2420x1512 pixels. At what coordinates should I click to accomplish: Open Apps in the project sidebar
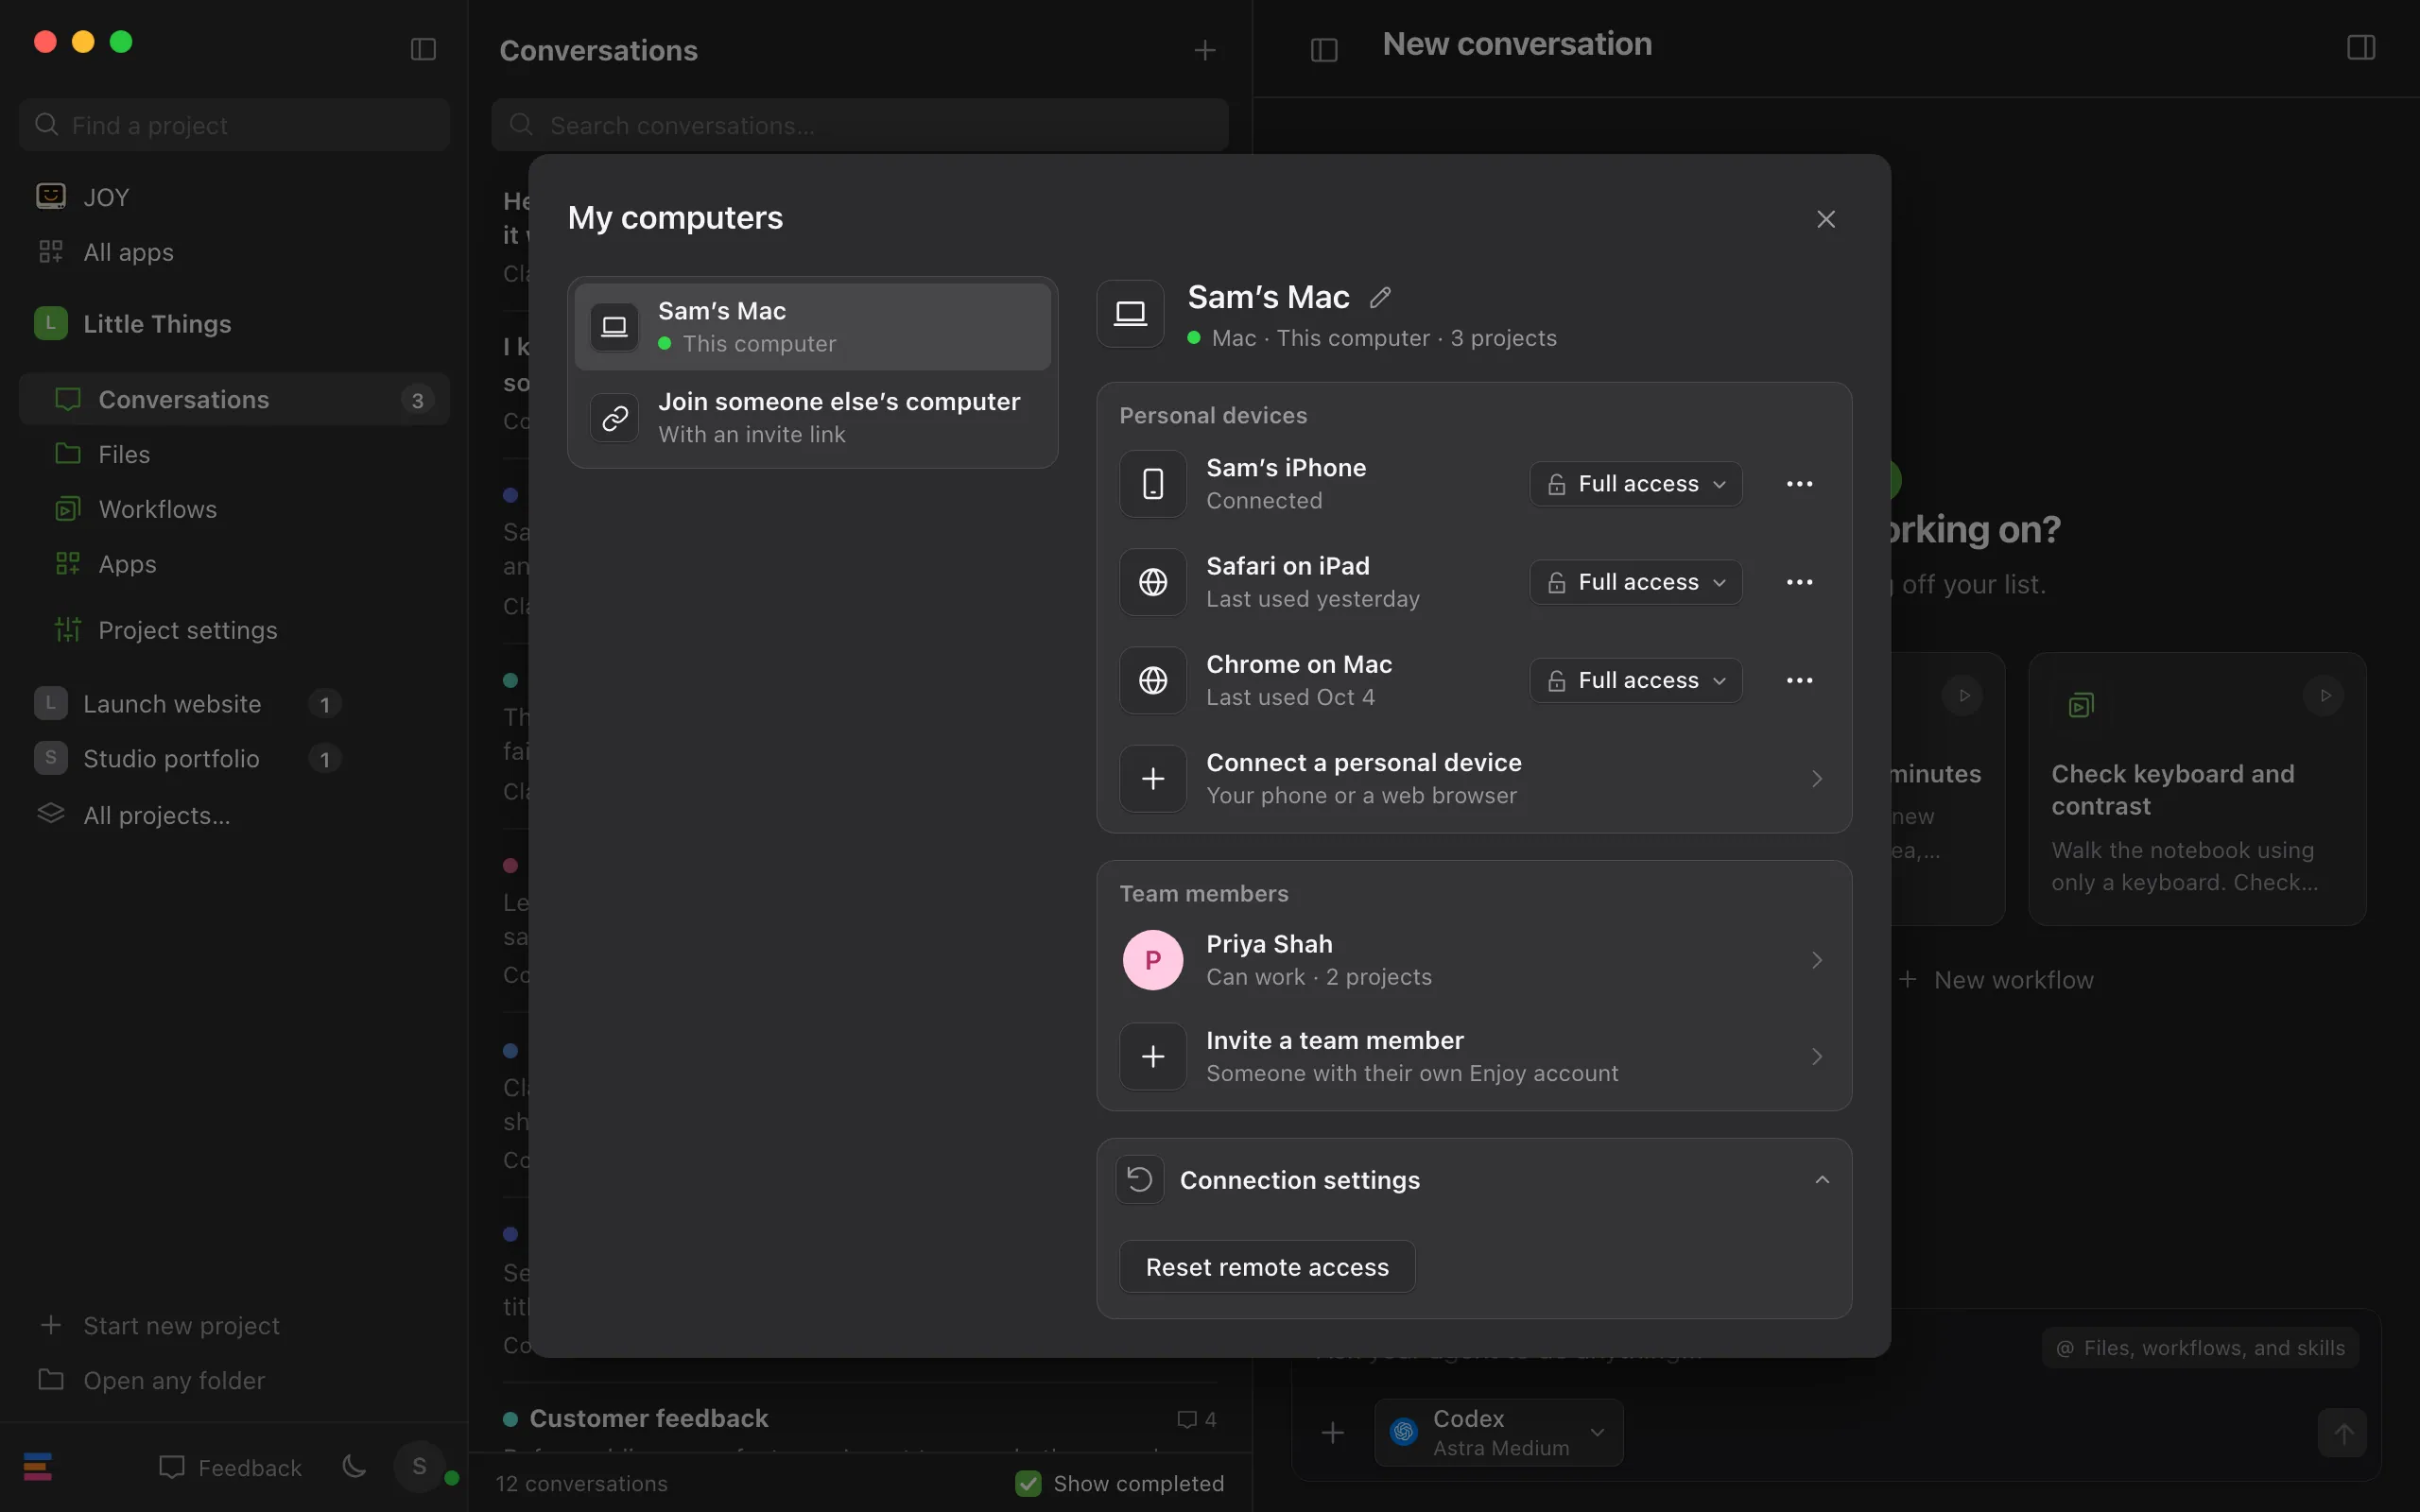point(234,564)
